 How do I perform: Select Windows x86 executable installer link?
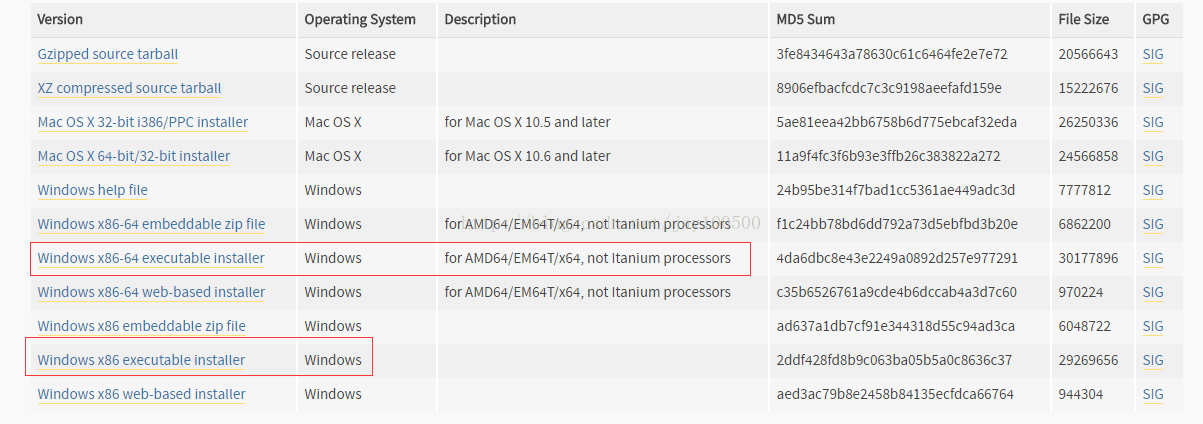(141, 360)
